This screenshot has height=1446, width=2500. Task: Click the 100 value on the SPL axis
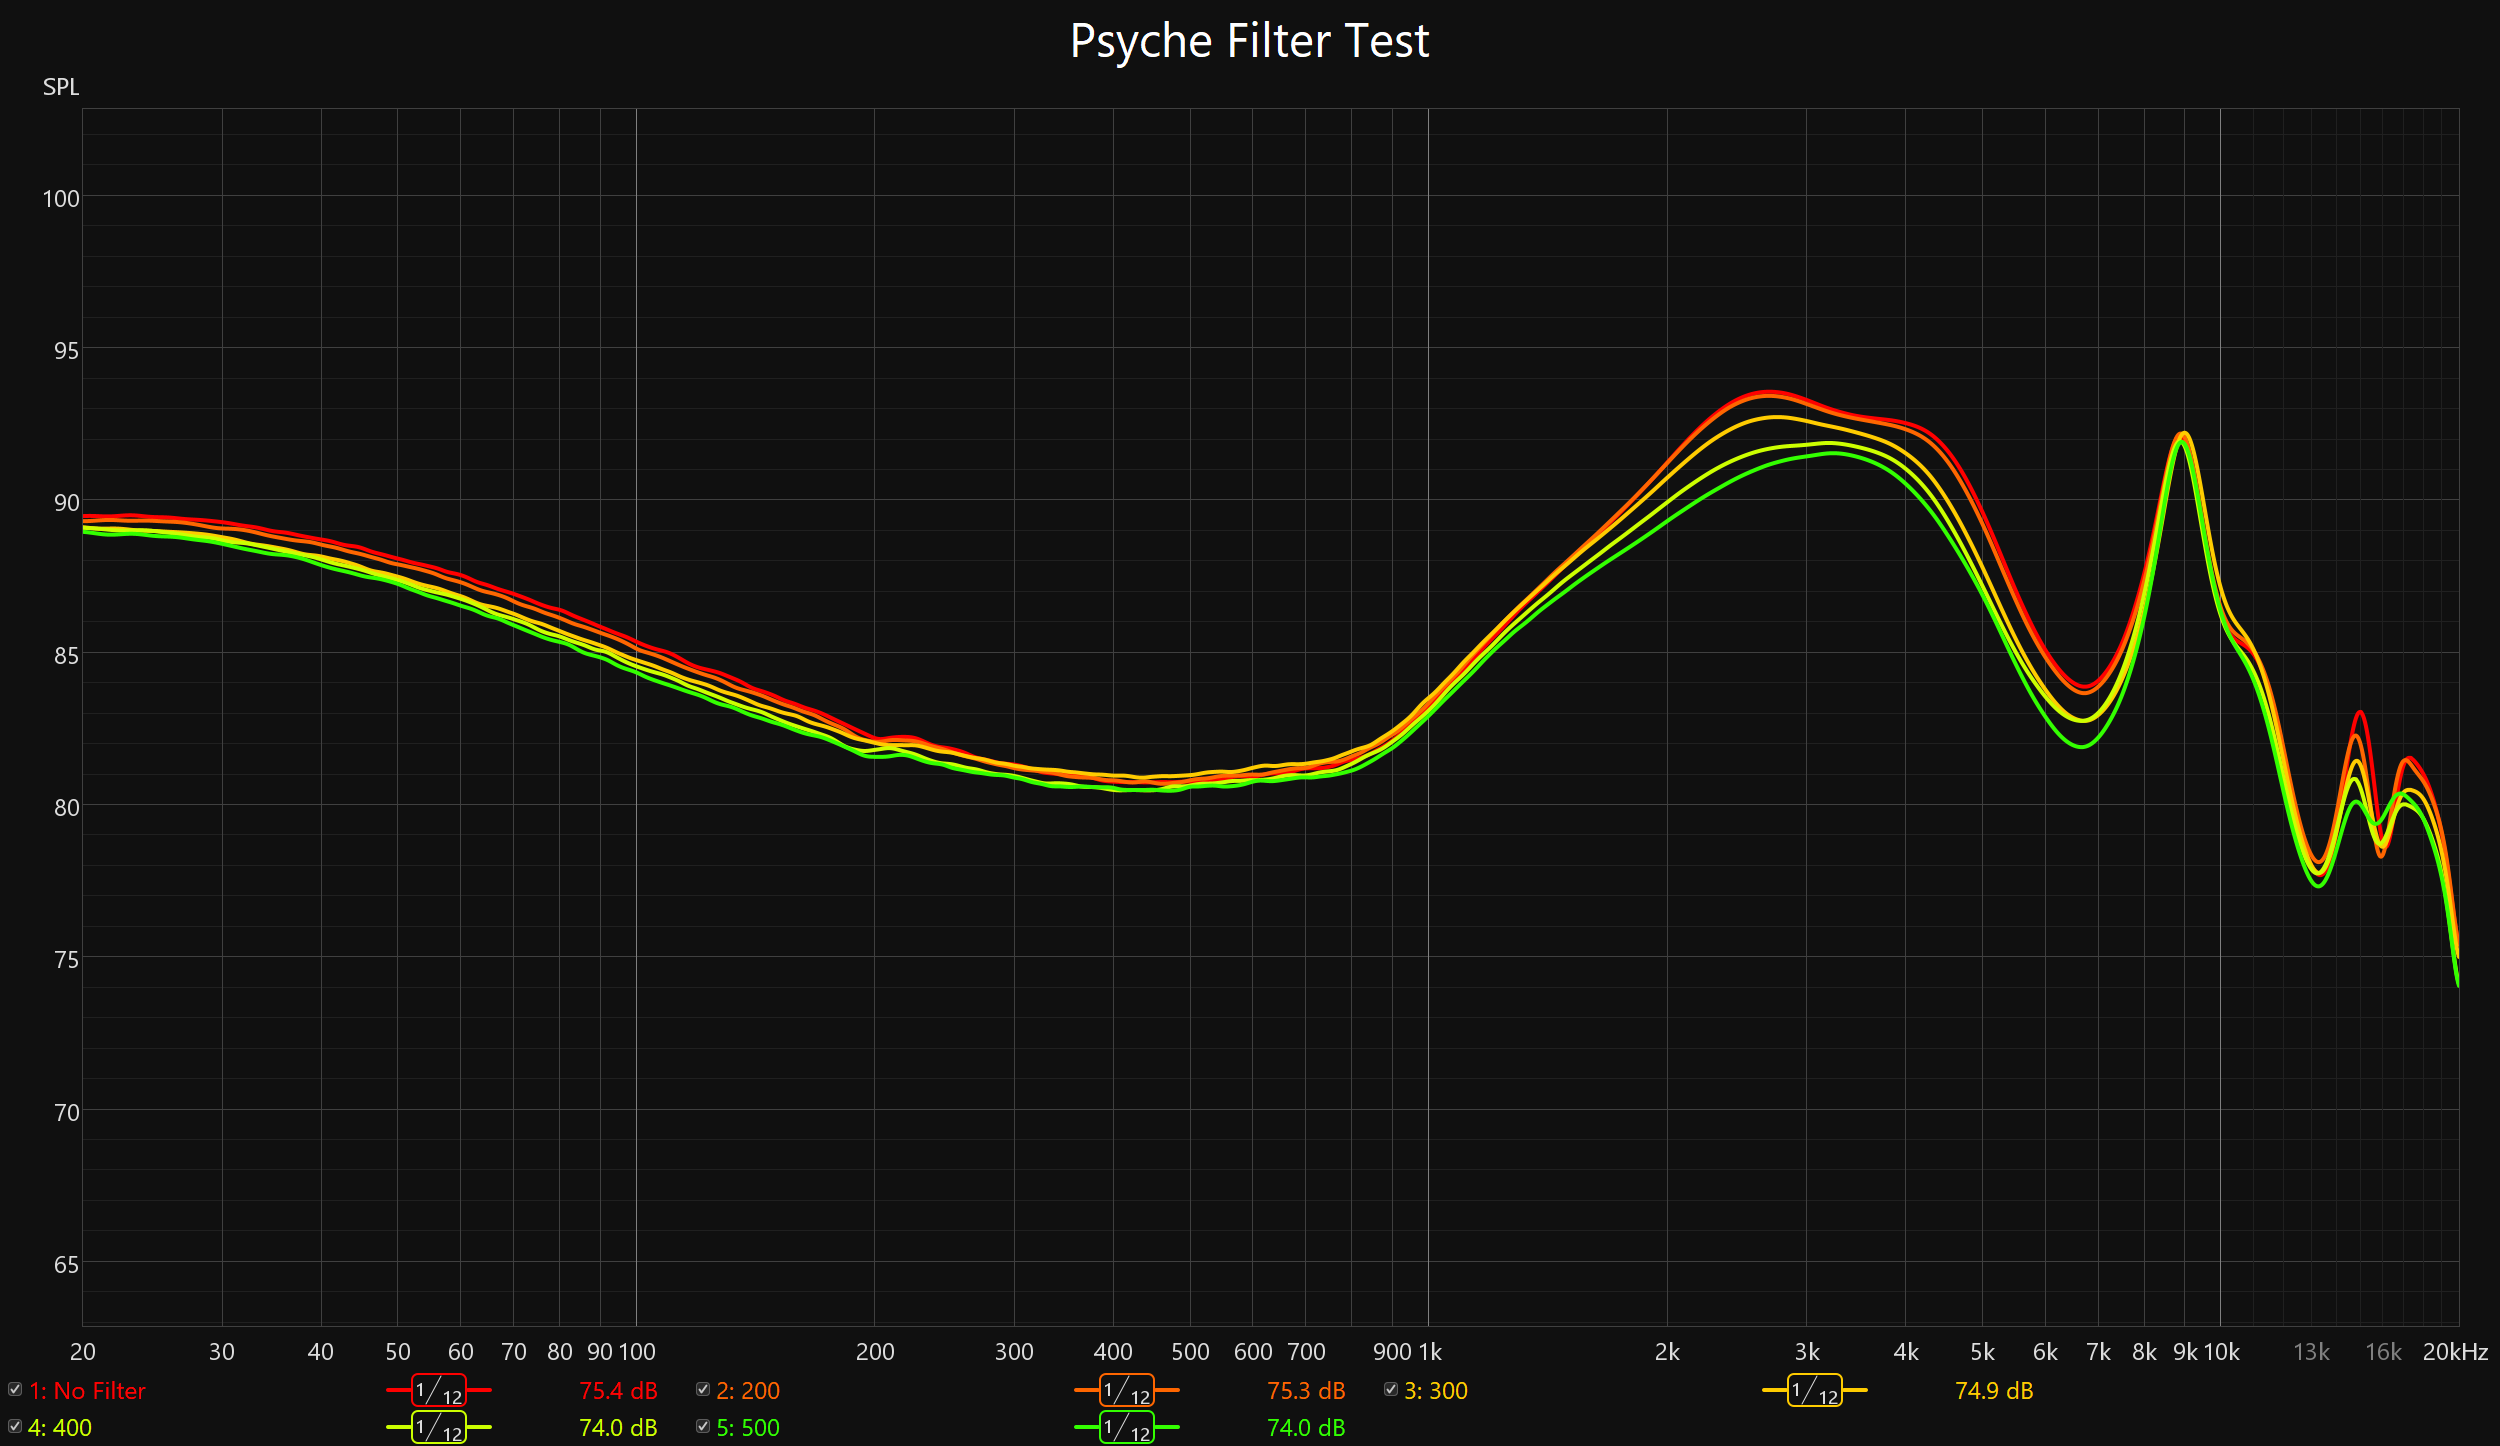click(61, 199)
